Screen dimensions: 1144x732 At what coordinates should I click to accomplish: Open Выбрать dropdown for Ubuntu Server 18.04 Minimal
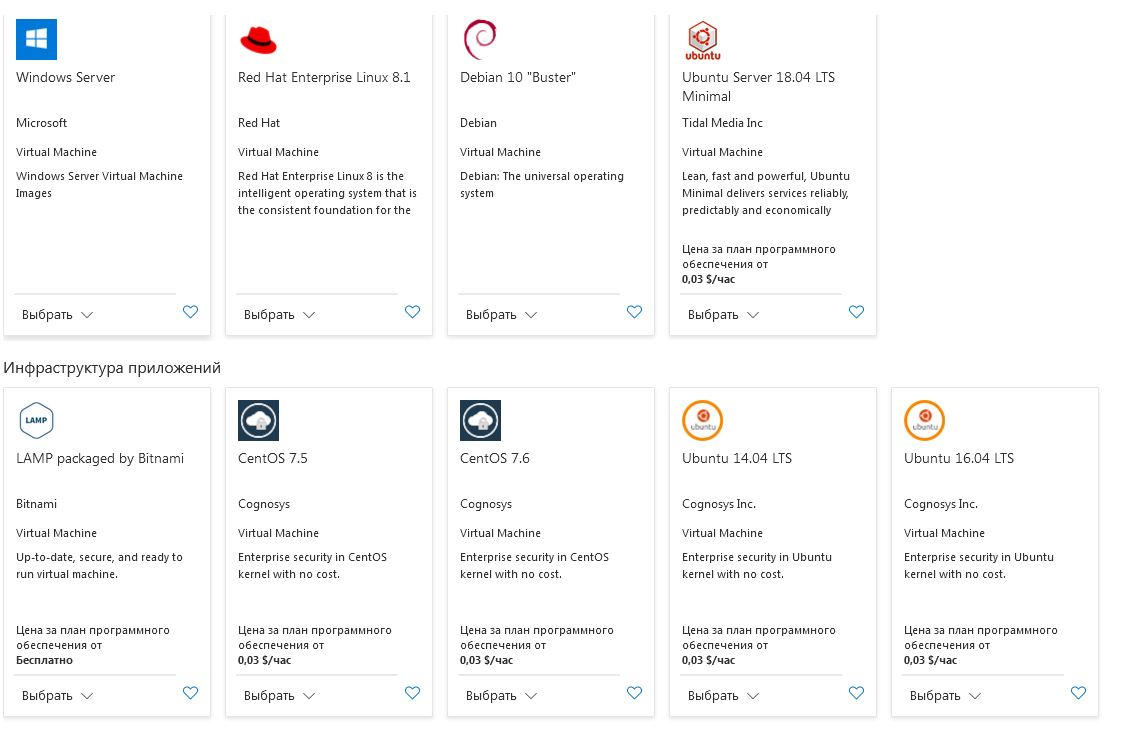724,315
